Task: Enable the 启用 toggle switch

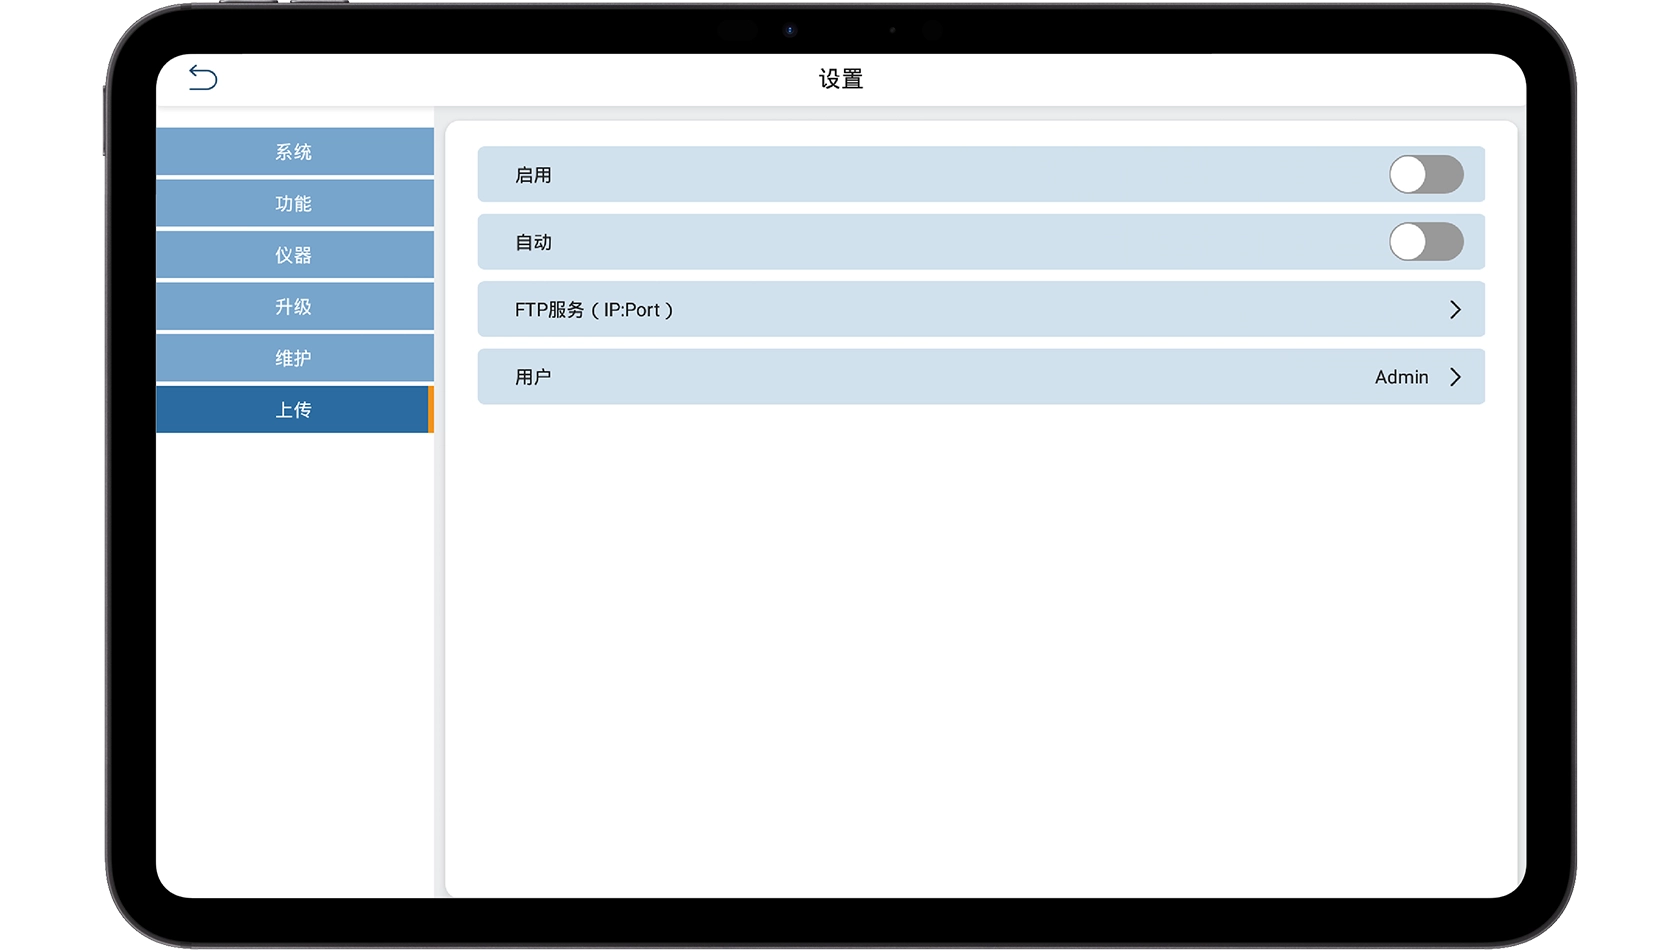Action: tap(1425, 175)
